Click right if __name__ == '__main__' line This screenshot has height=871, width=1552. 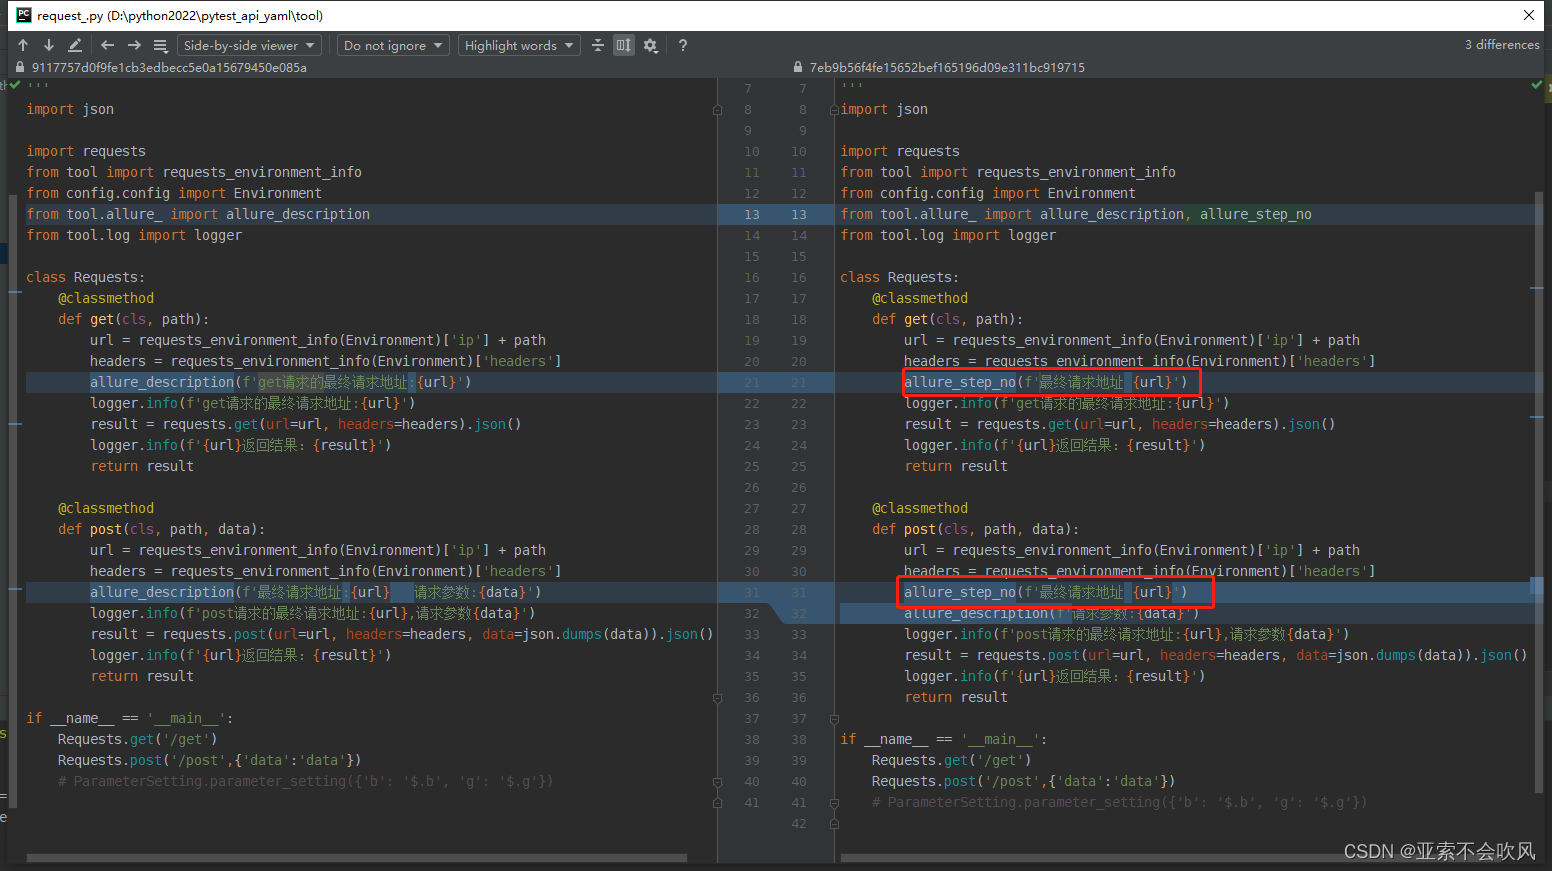(943, 739)
